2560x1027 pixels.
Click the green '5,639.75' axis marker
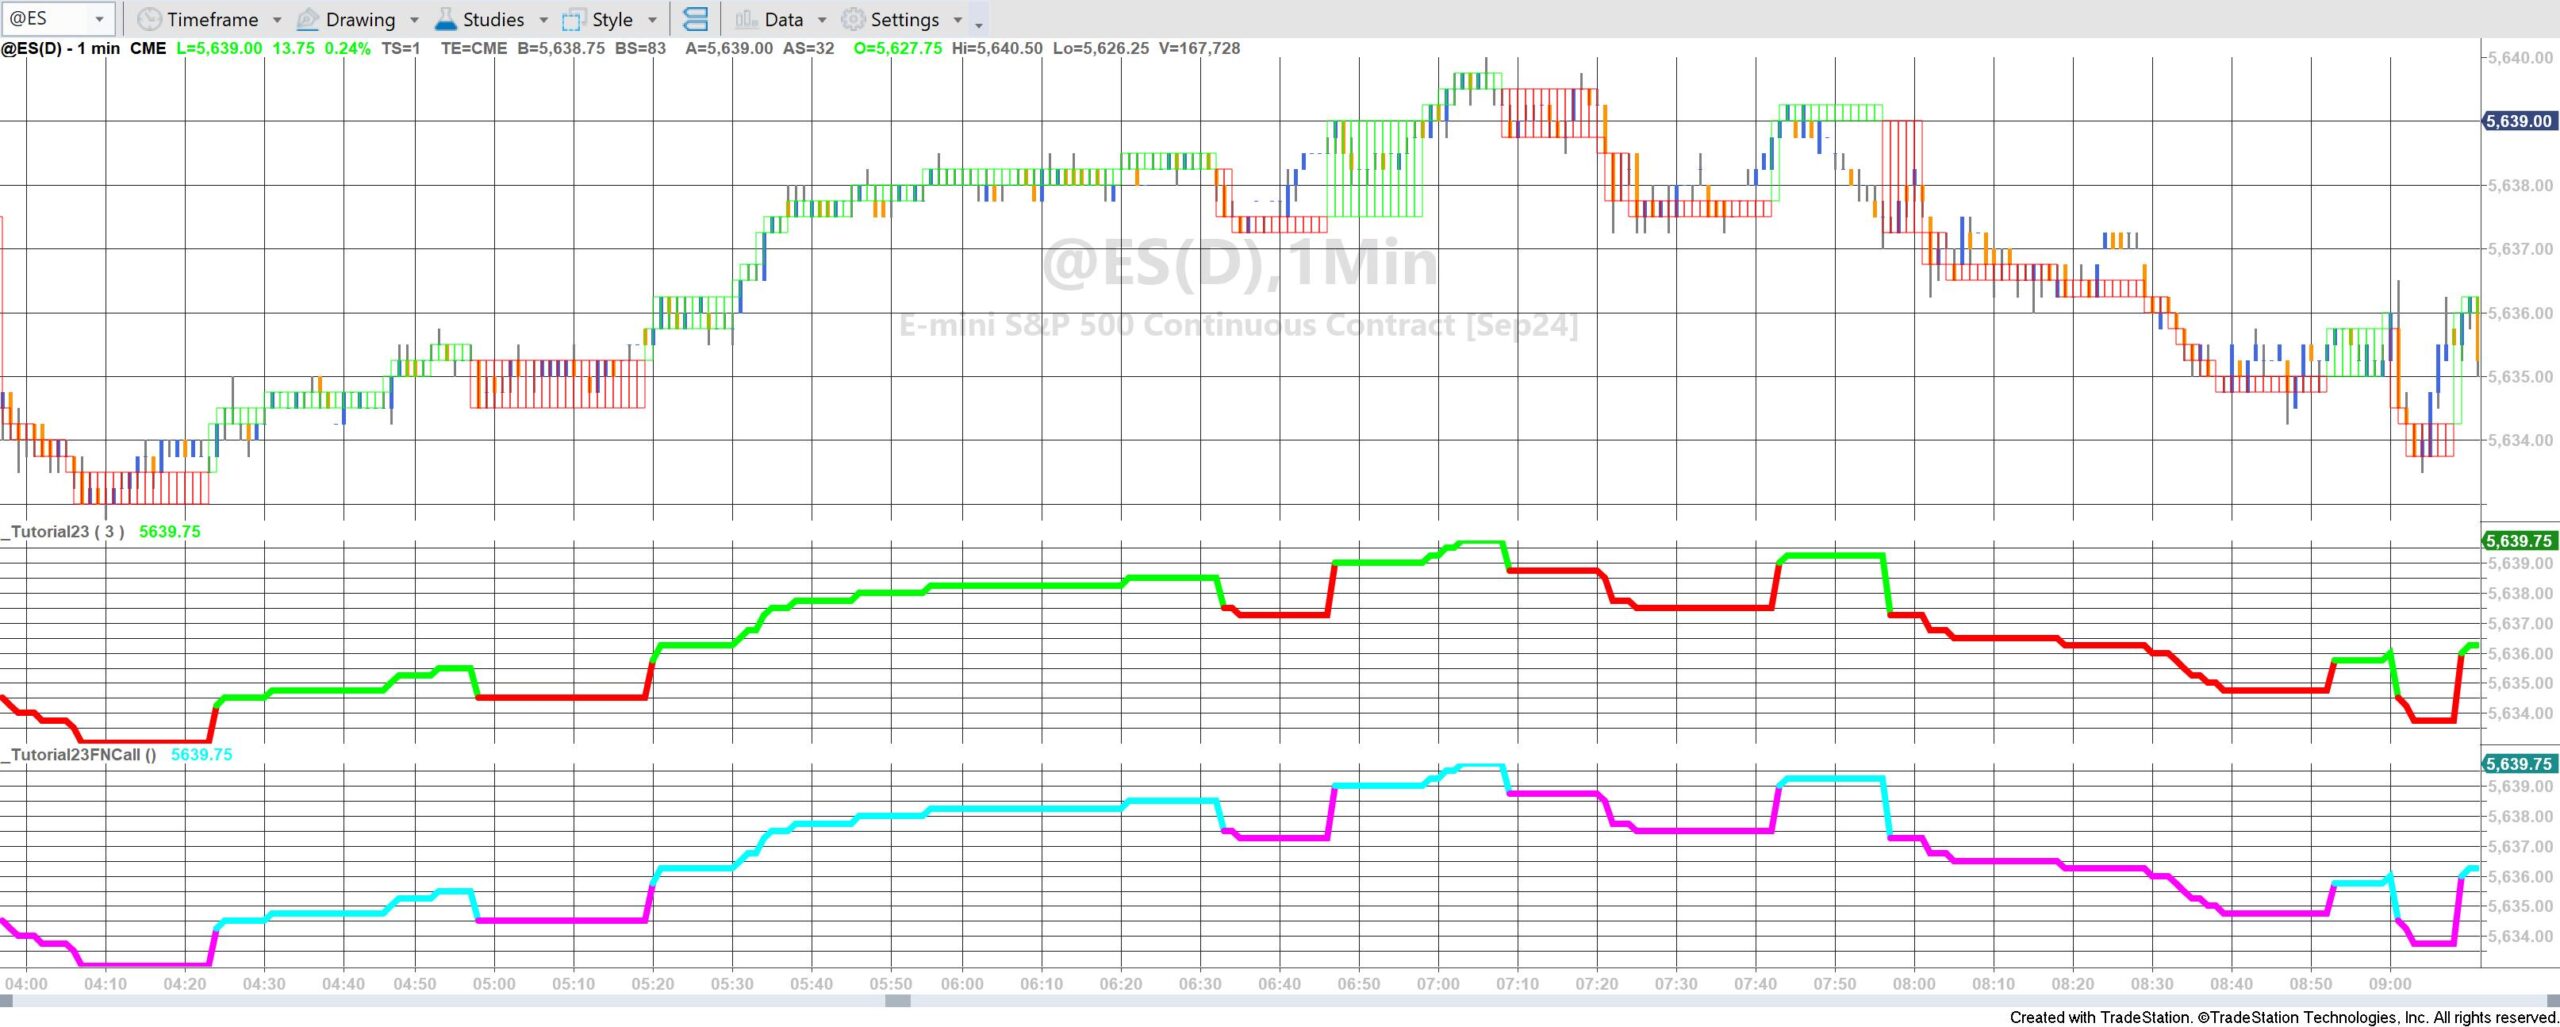(x=2520, y=541)
